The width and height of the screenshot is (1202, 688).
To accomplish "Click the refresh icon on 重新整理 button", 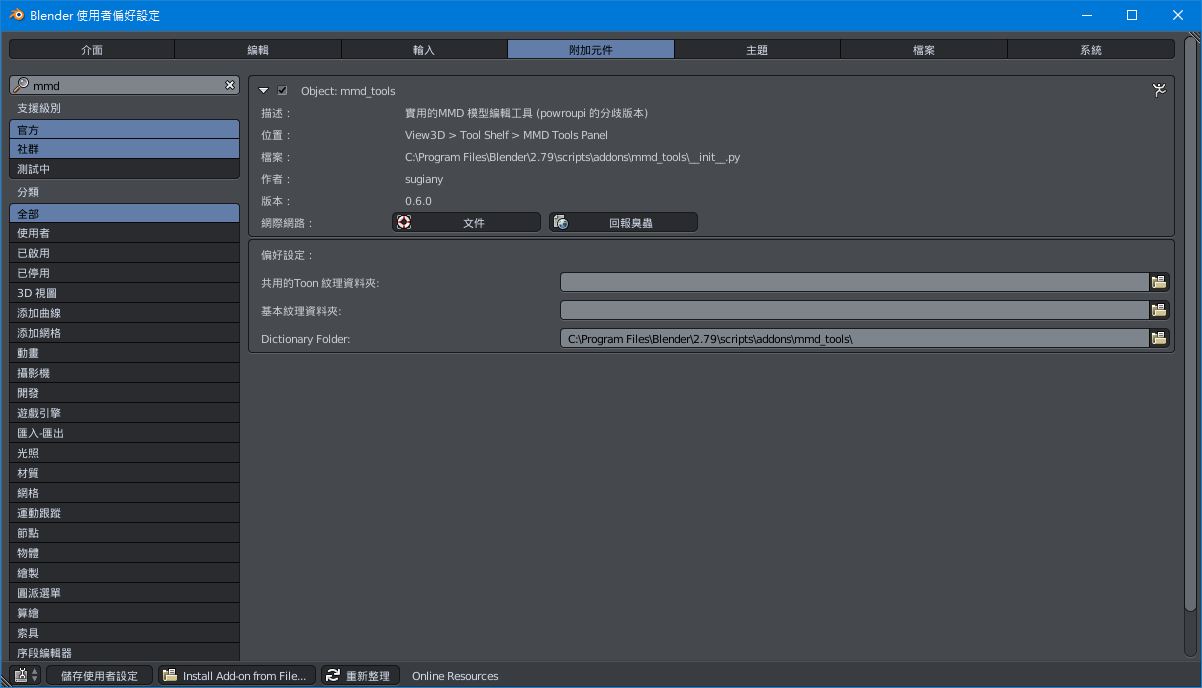I will coord(332,675).
